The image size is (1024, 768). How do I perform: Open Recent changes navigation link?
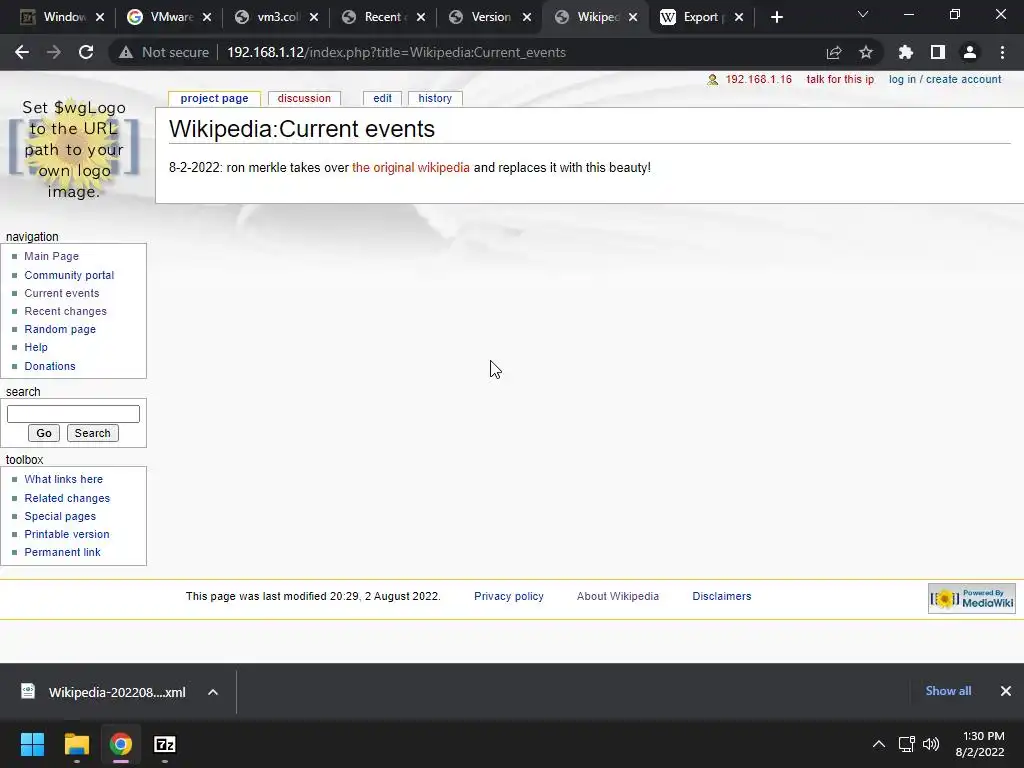[65, 312]
